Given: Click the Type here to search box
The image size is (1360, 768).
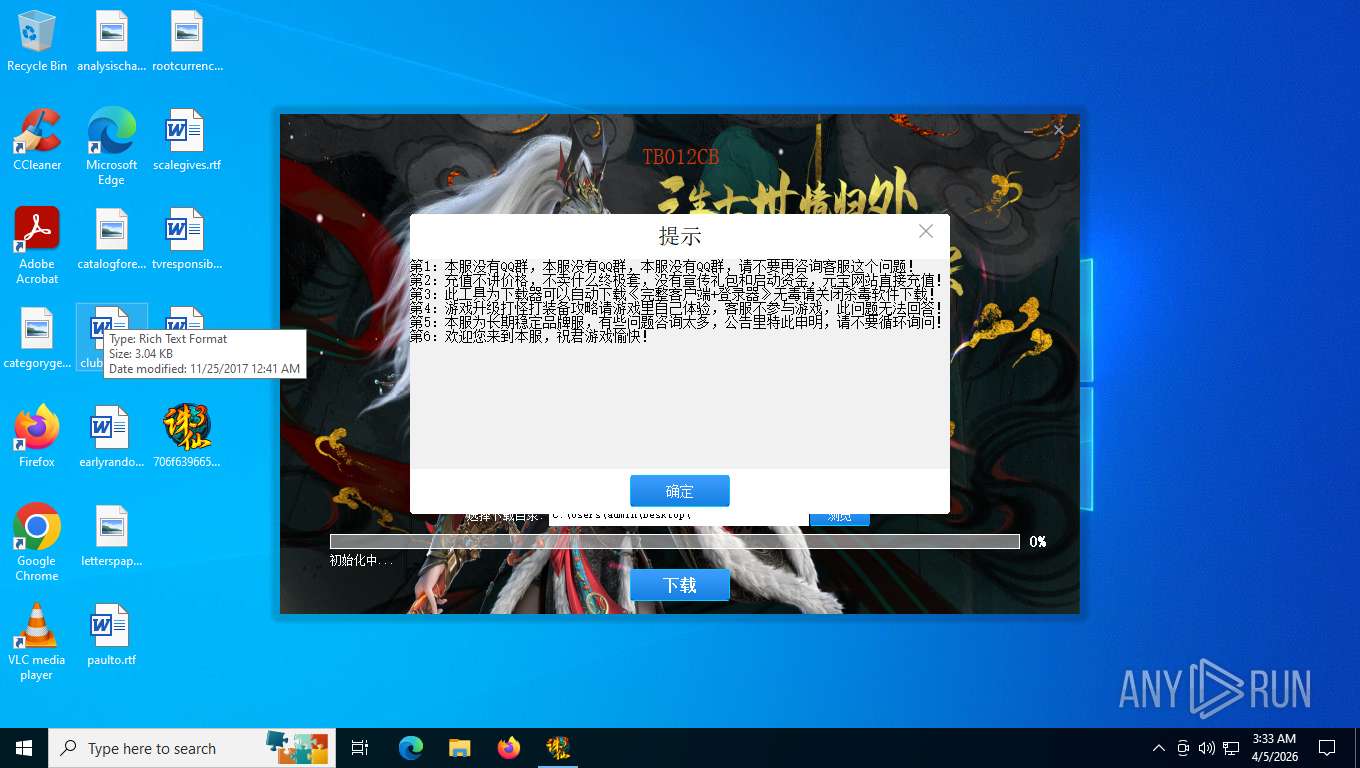Looking at the screenshot, I should click(192, 748).
